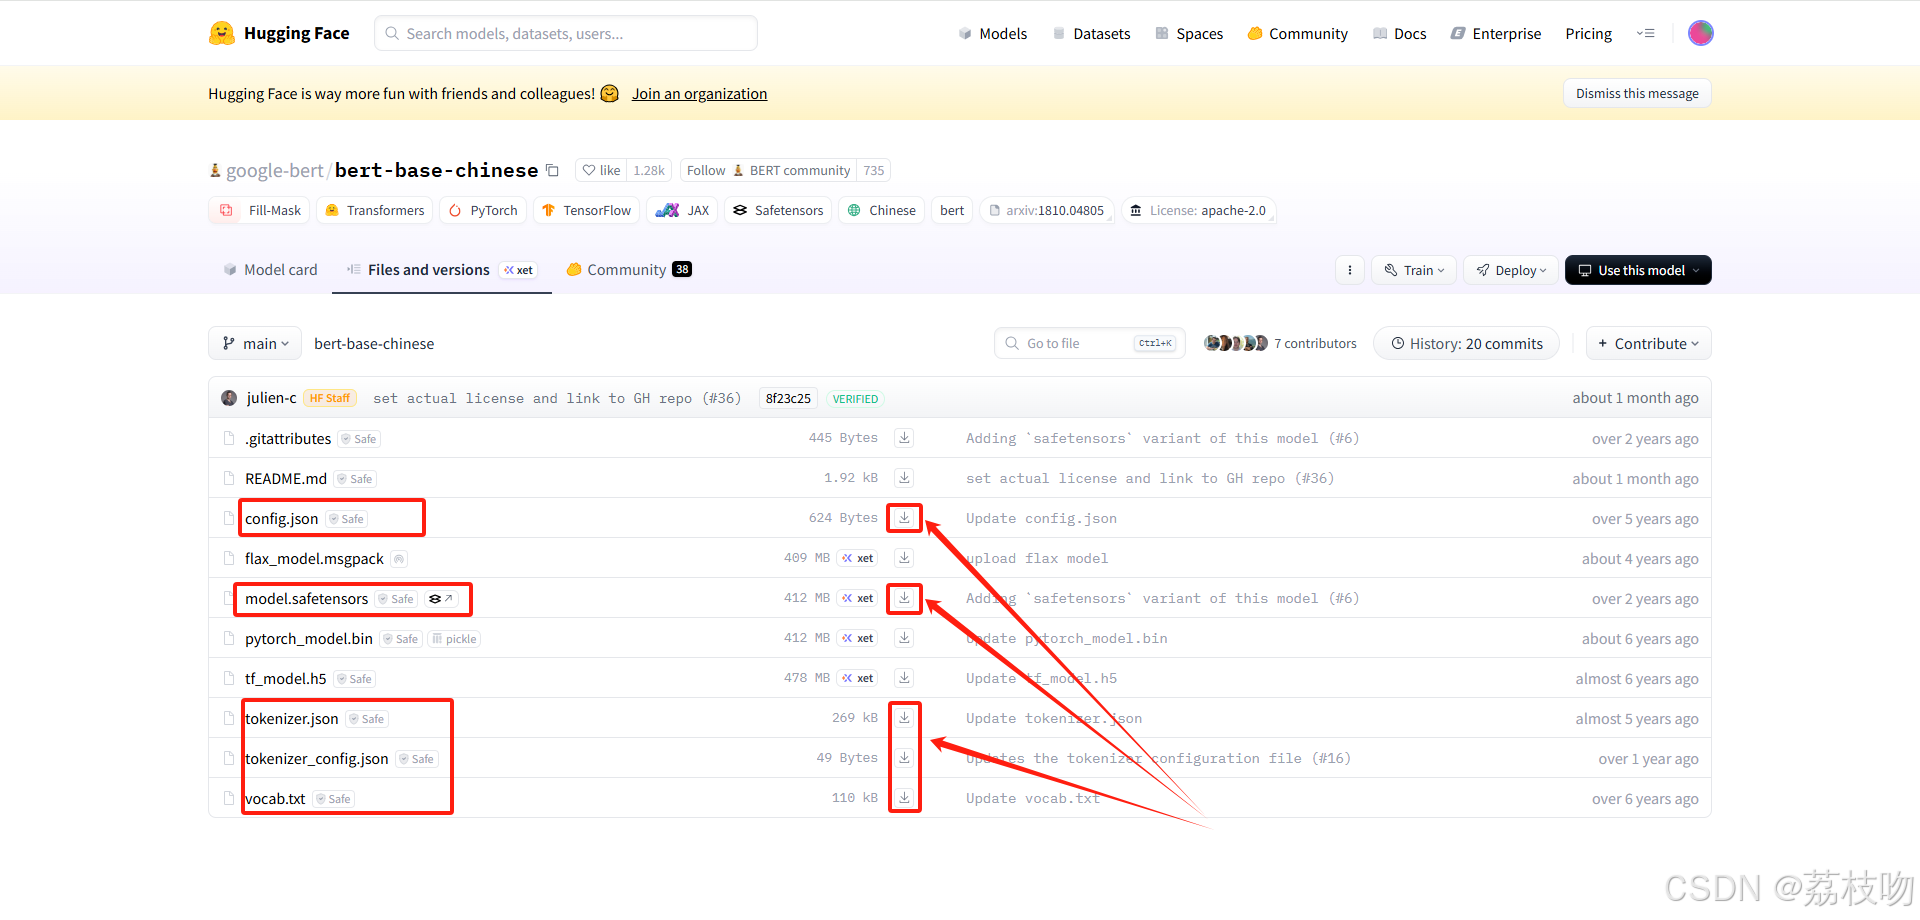1920x920 pixels.
Task: Click the TensorFlow tag
Action: [x=586, y=210]
